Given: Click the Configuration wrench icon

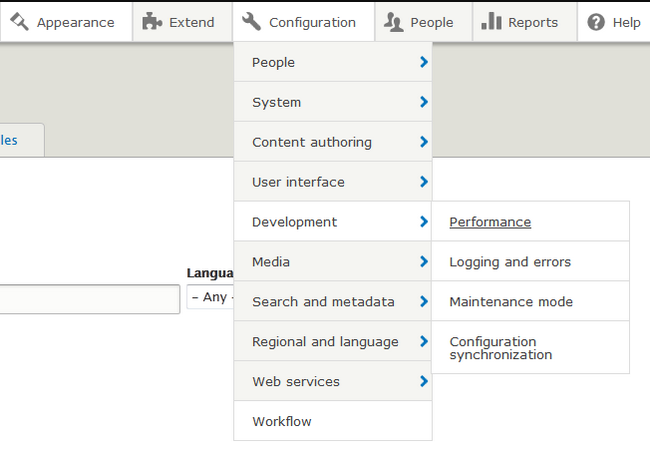Looking at the screenshot, I should click(252, 22).
